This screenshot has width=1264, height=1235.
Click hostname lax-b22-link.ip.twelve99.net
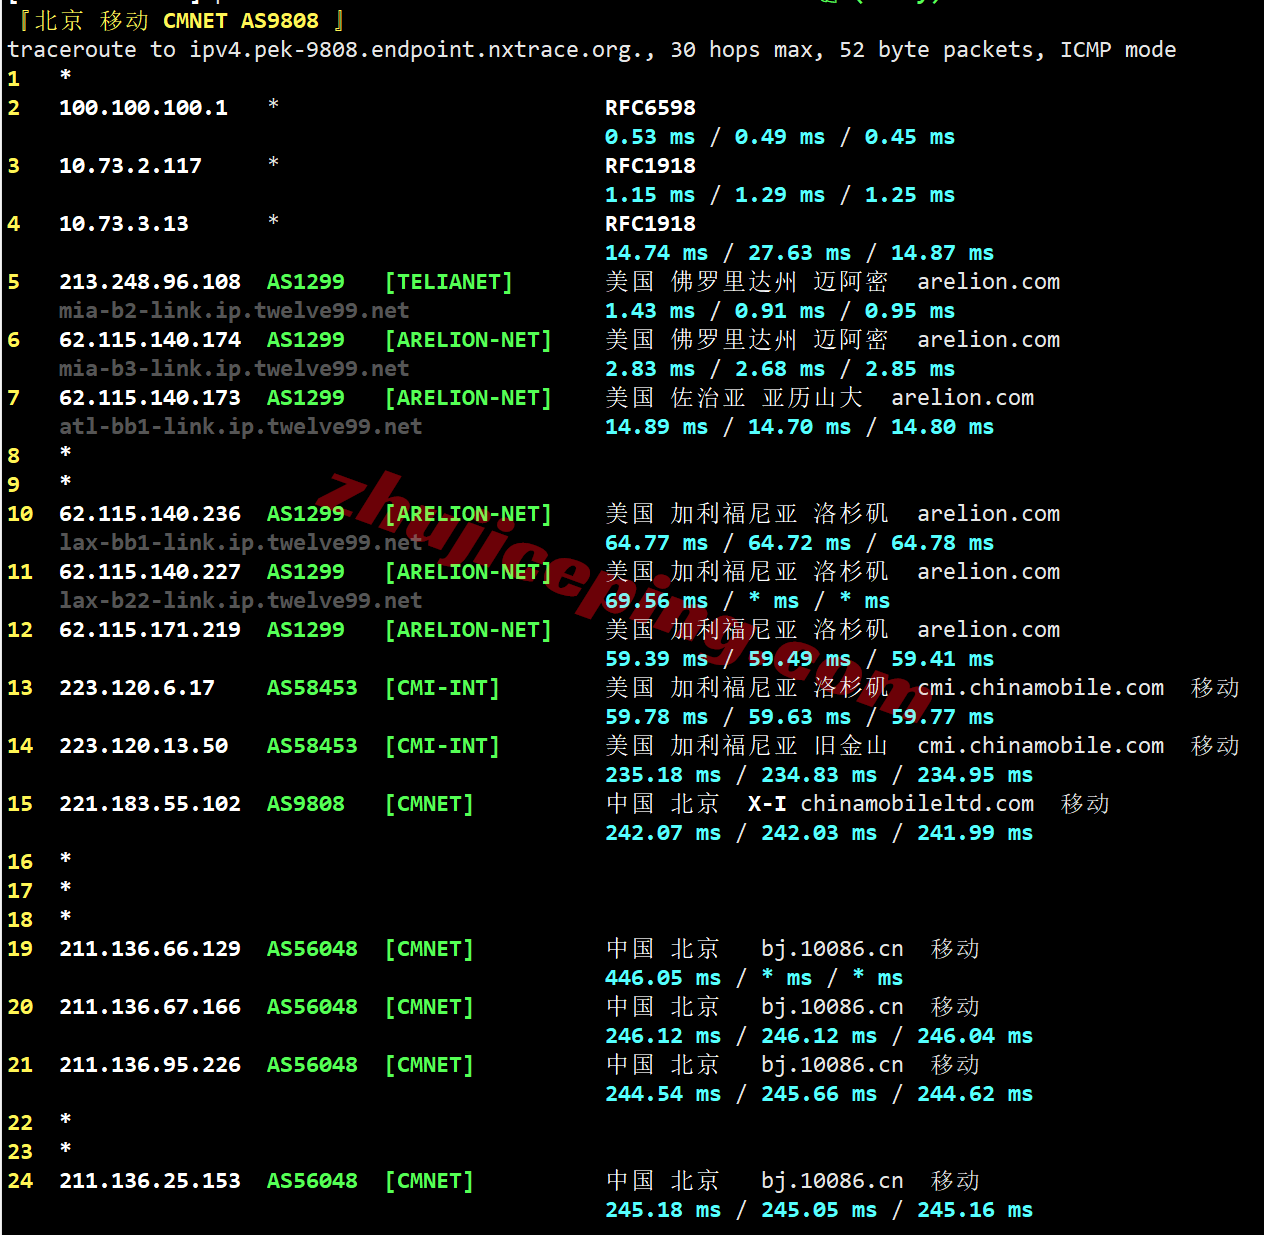[241, 601]
